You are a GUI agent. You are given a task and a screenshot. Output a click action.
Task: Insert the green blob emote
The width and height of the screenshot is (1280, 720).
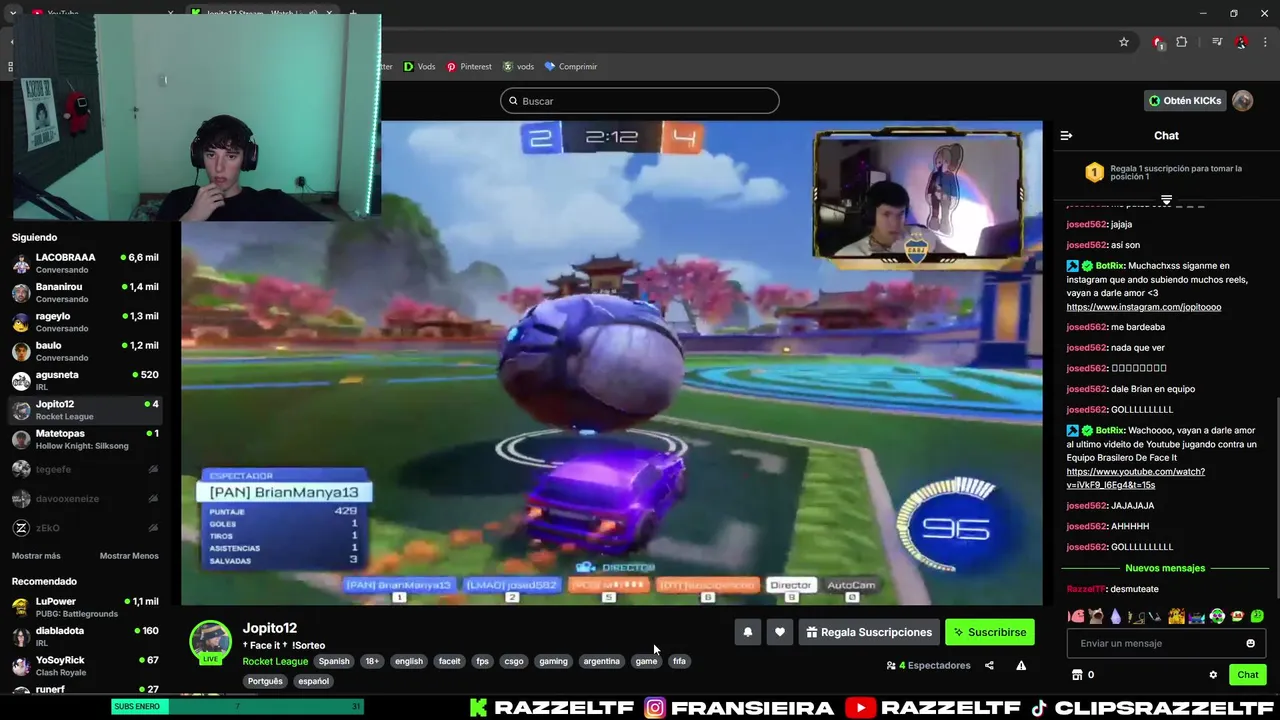point(1257,617)
